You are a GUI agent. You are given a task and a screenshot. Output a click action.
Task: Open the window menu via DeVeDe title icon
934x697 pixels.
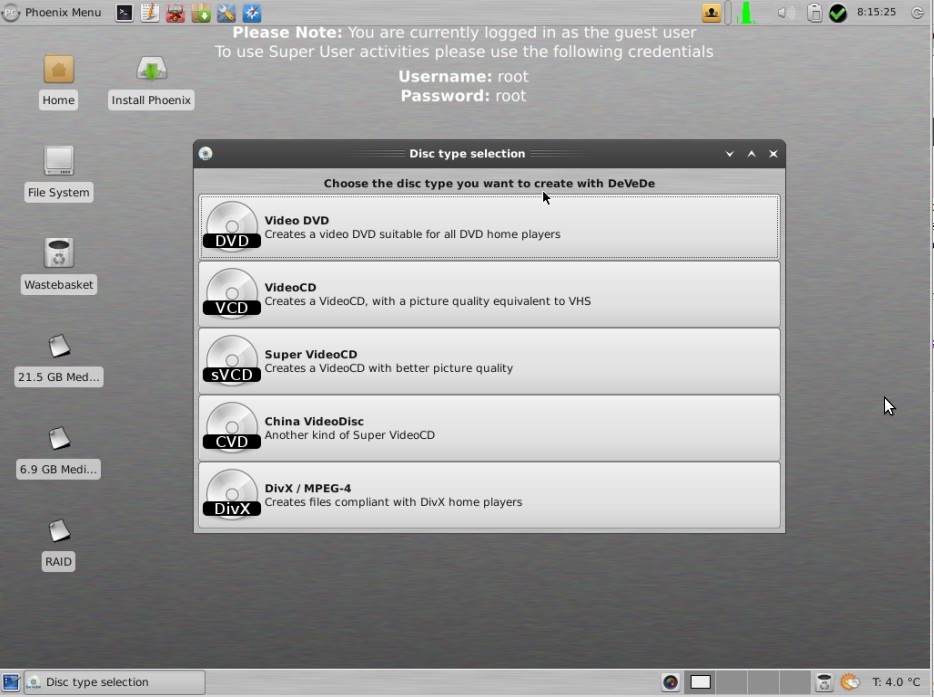(x=206, y=154)
